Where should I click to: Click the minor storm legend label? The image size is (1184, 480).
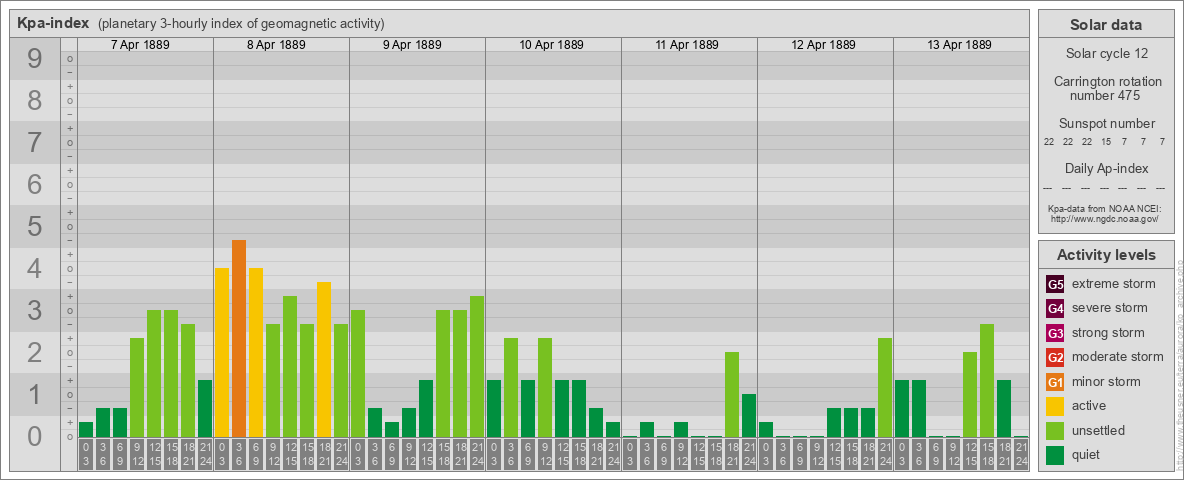tap(1106, 382)
